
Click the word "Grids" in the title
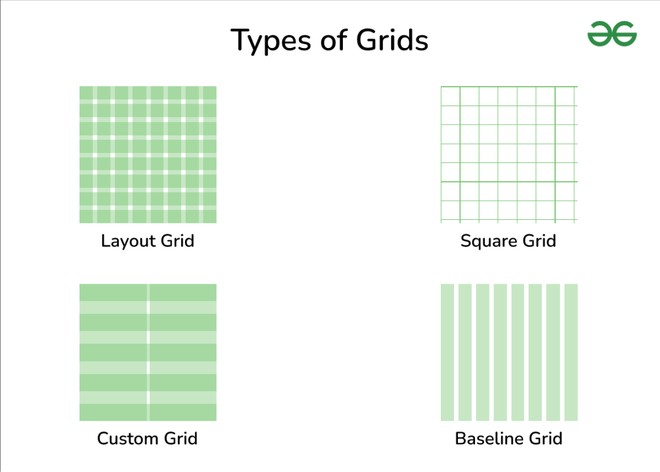pos(390,40)
